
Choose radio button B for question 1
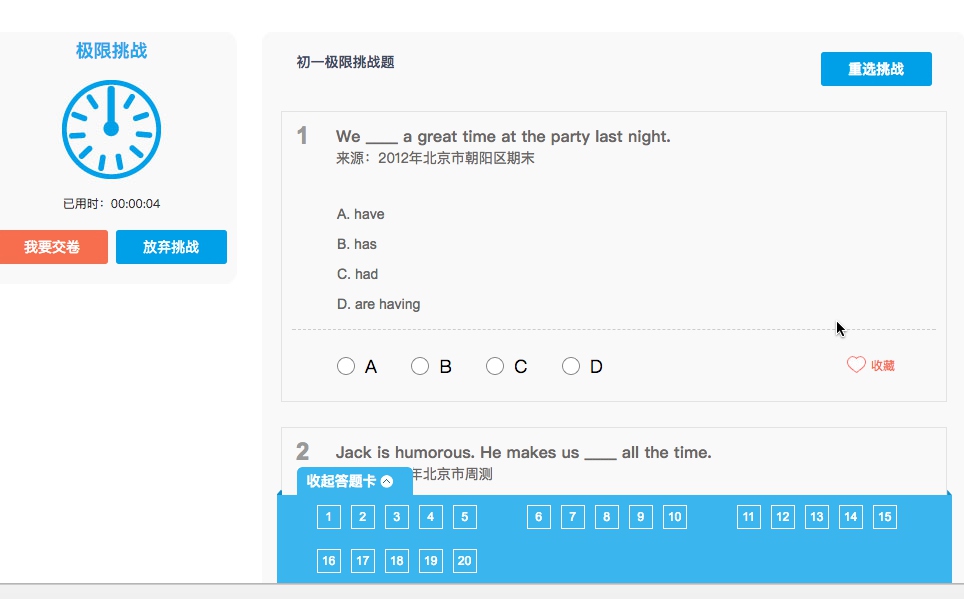click(420, 366)
